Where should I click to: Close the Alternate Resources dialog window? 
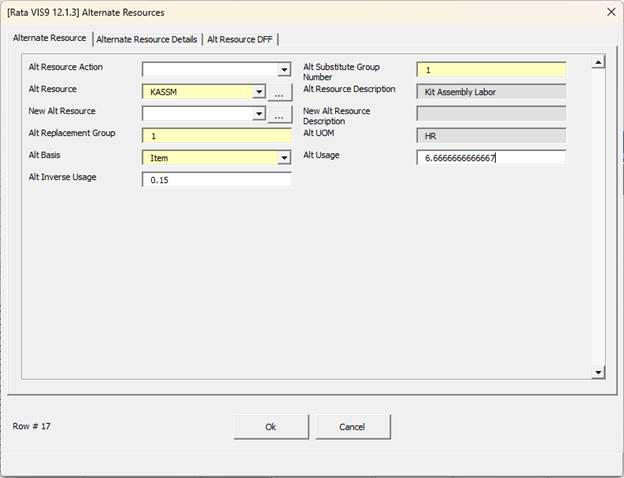pyautogui.click(x=610, y=12)
